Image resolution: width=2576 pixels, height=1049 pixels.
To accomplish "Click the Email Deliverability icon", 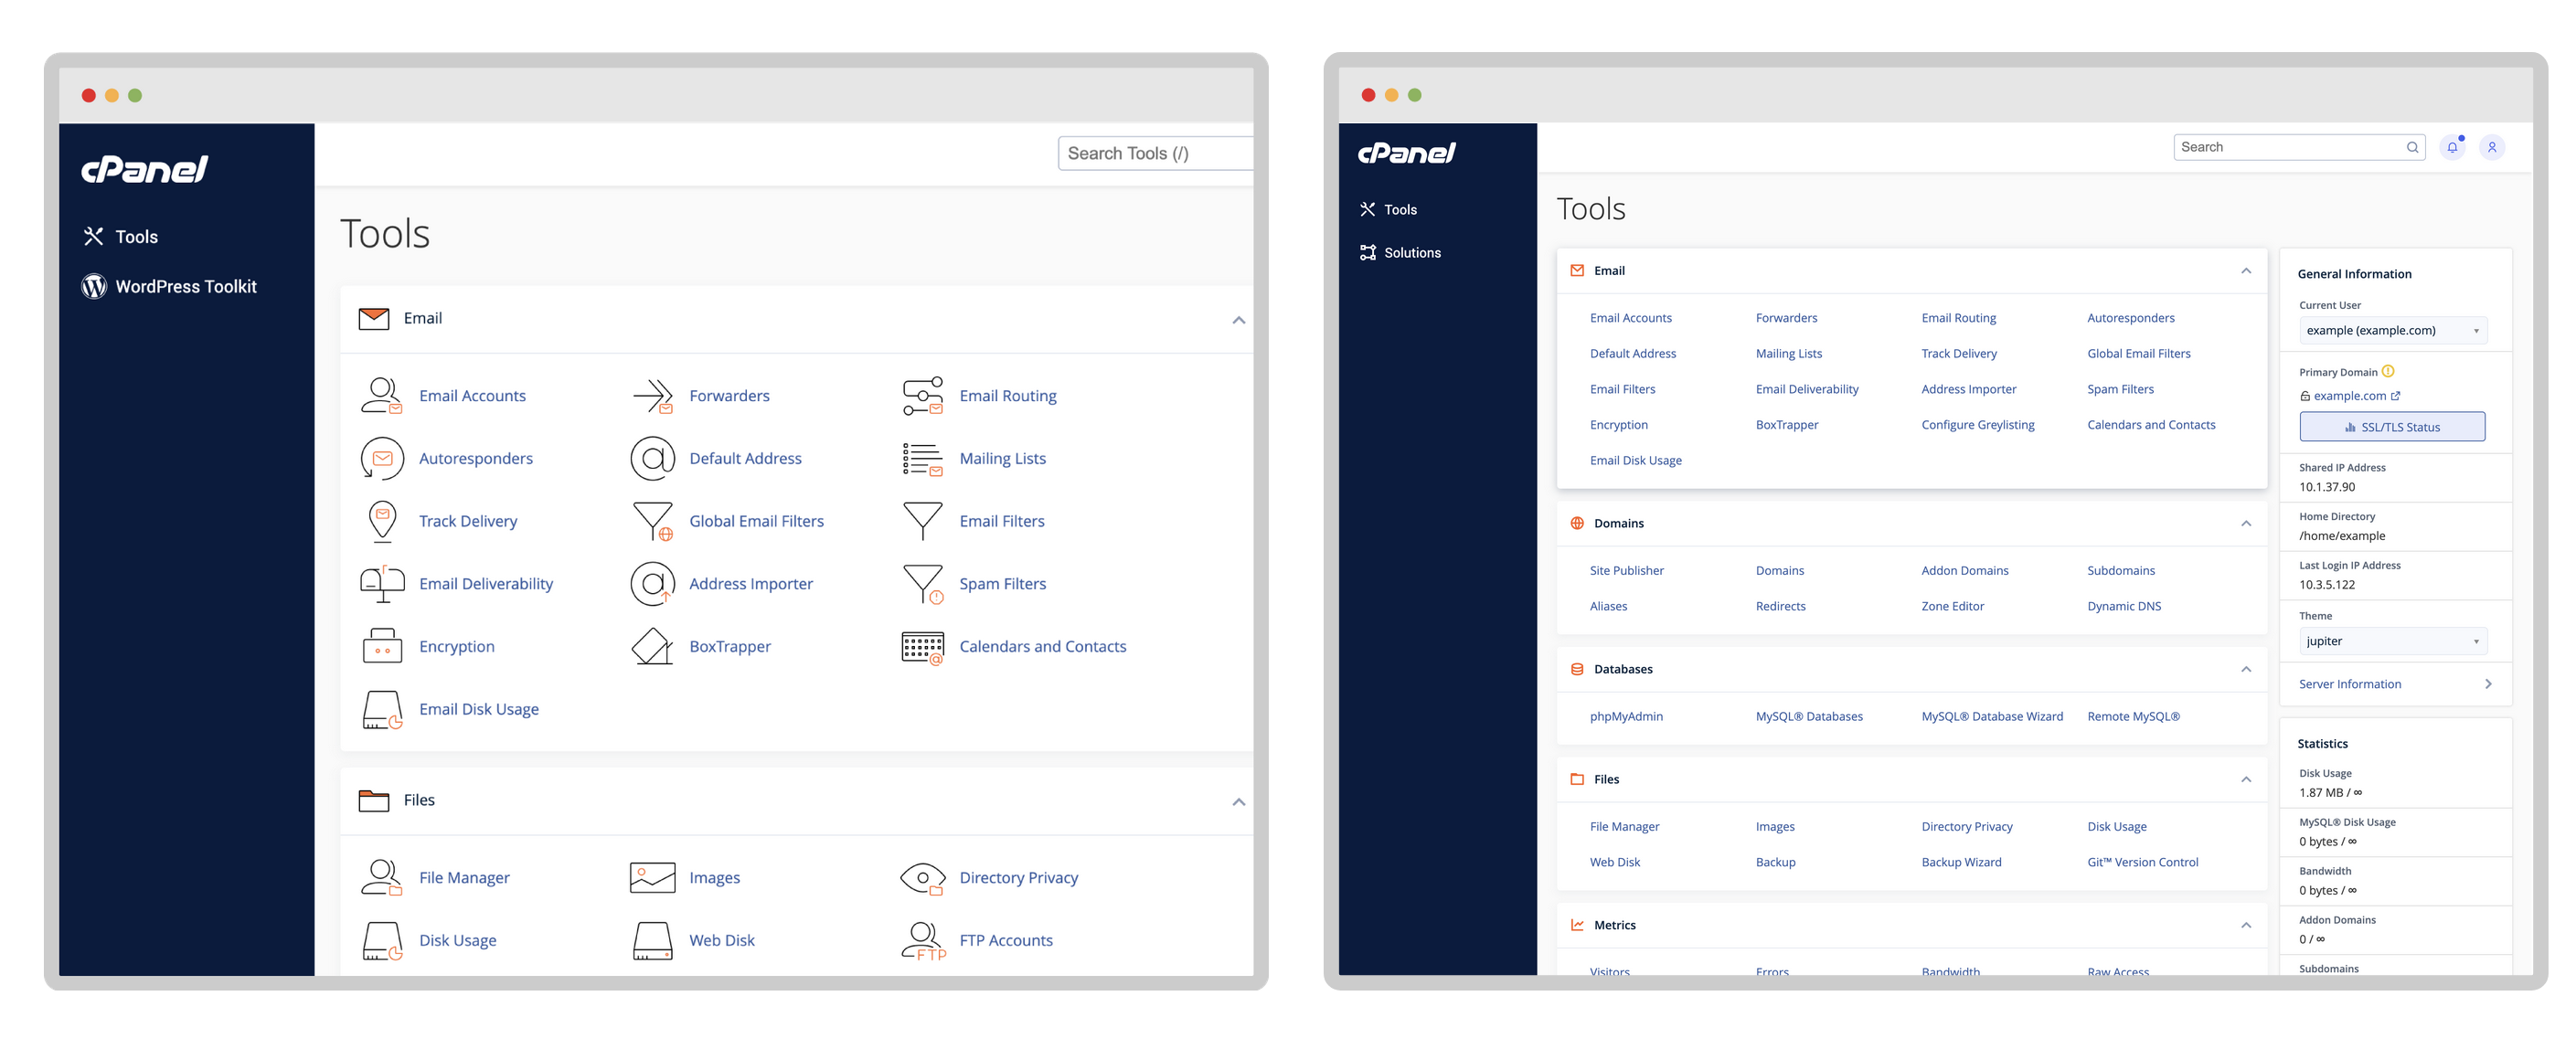I will (381, 583).
